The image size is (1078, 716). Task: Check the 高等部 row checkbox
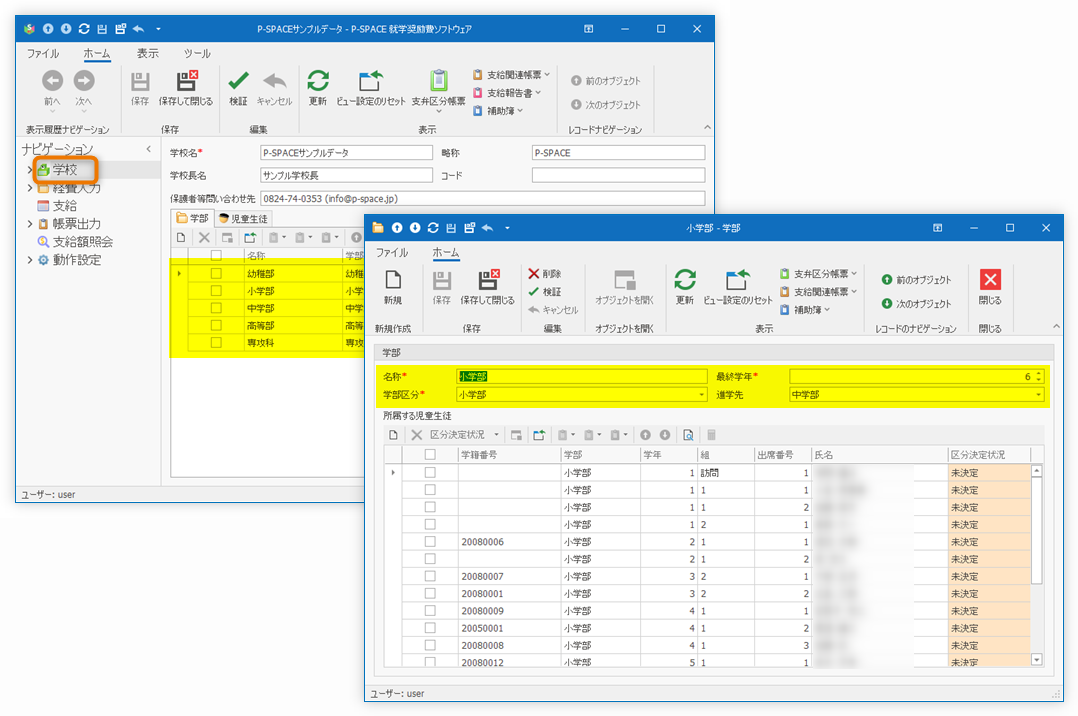pyautogui.click(x=217, y=325)
